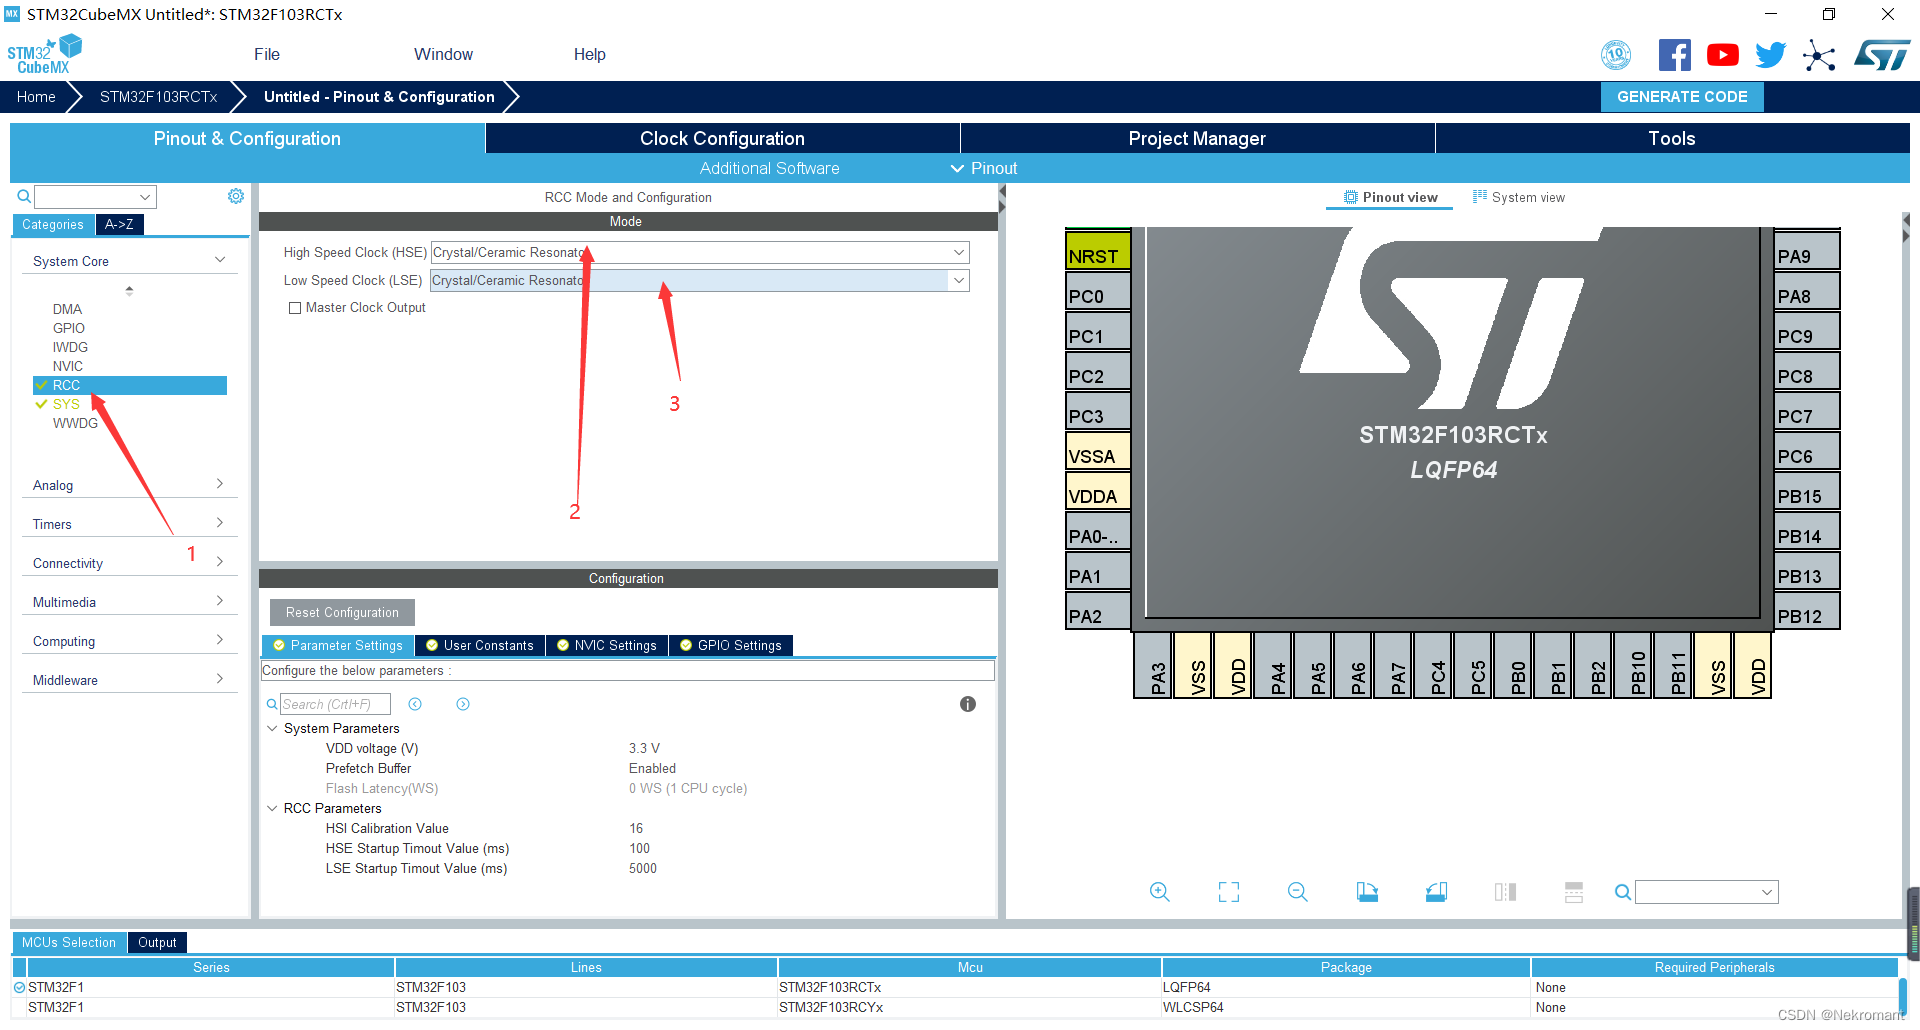
Task: Switch to the Project Manager tab
Action: (x=1197, y=138)
